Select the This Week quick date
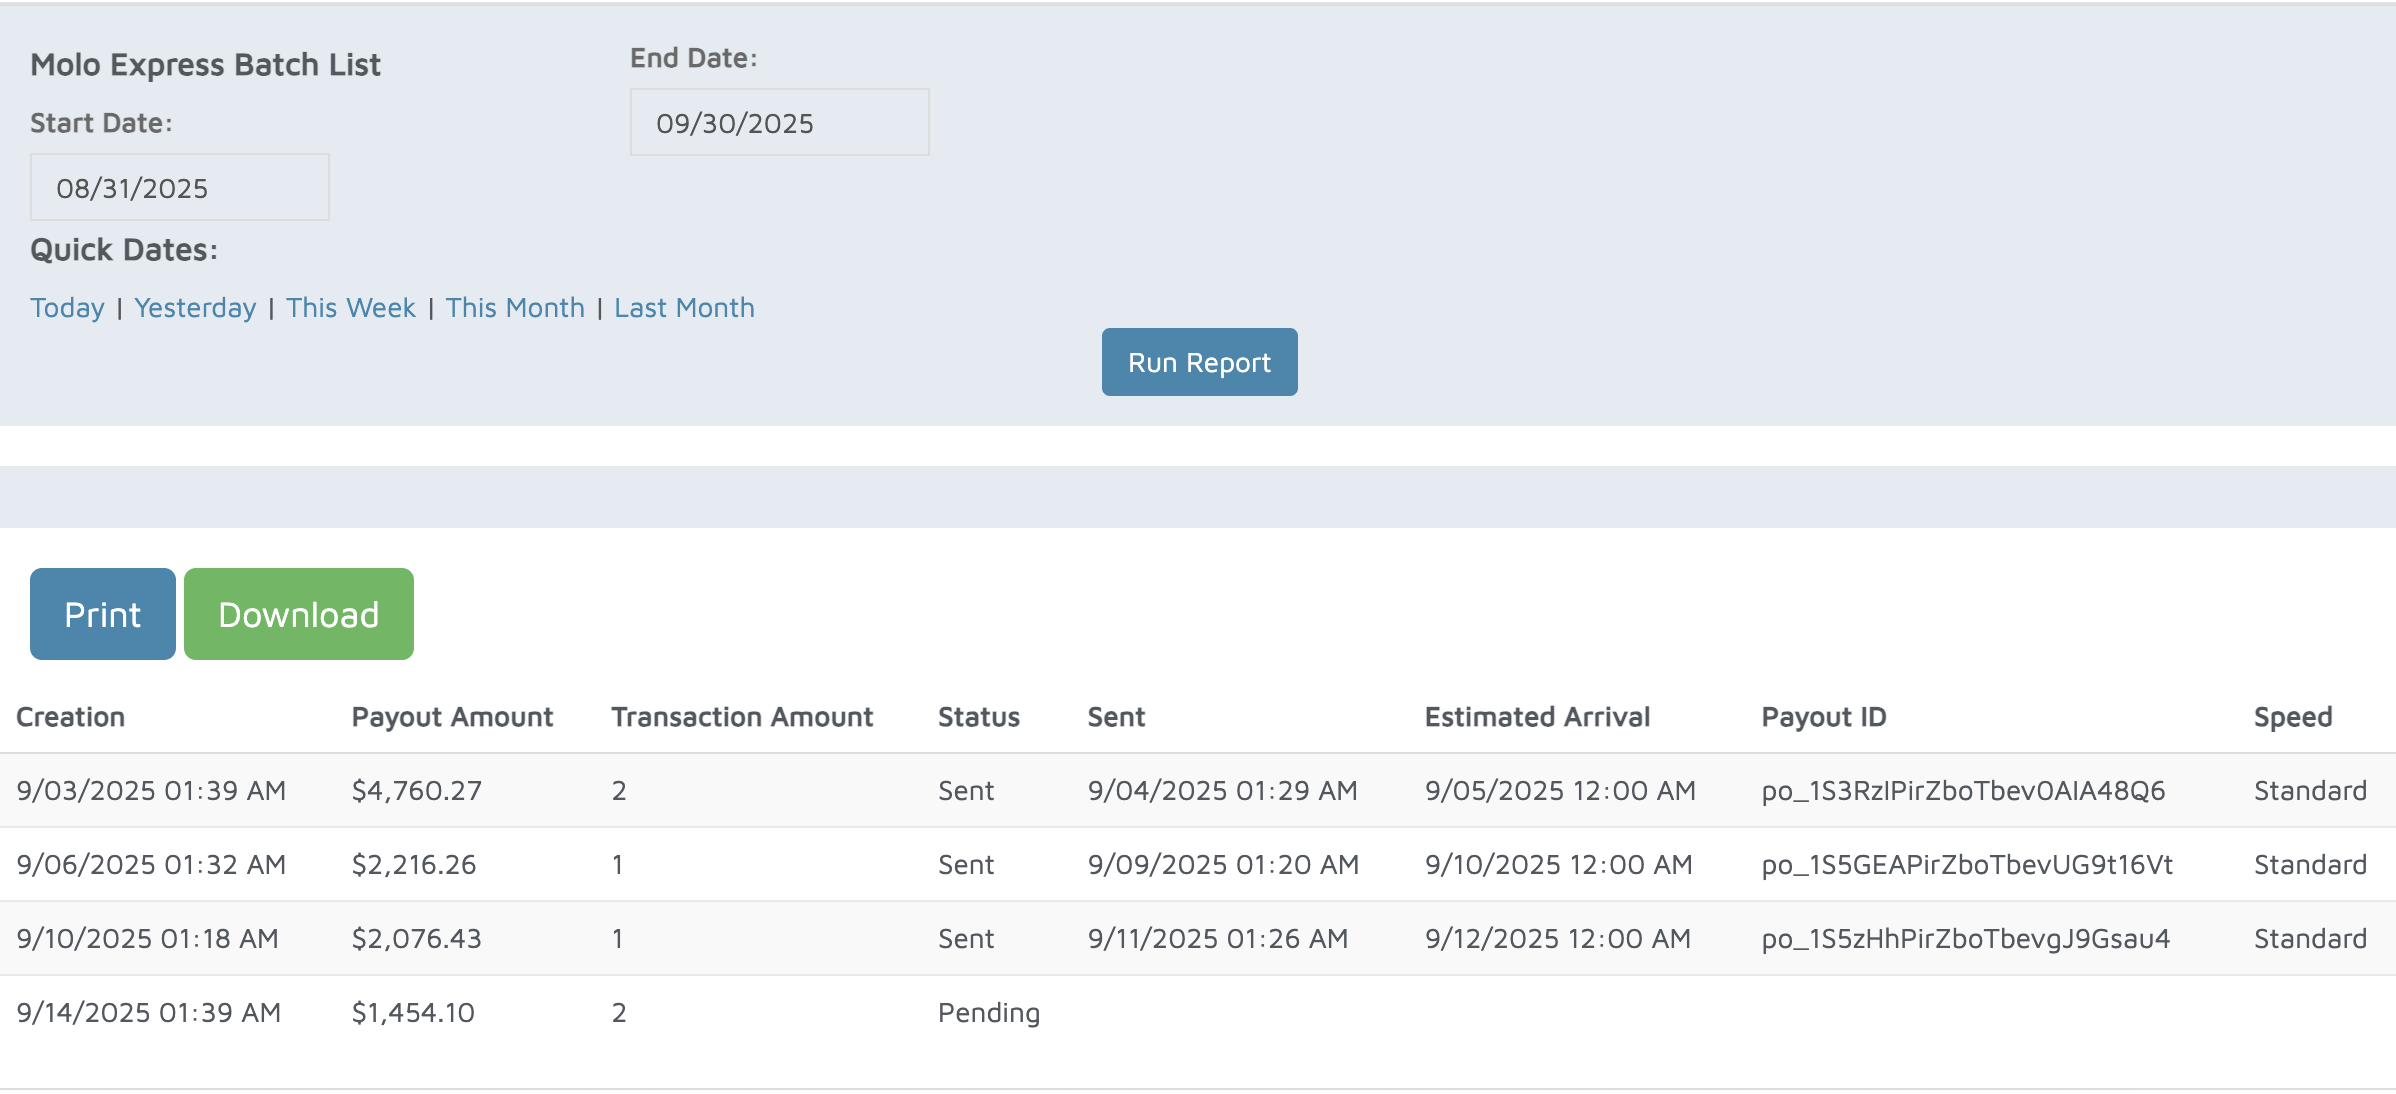This screenshot has height=1094, width=2396. (x=350, y=308)
